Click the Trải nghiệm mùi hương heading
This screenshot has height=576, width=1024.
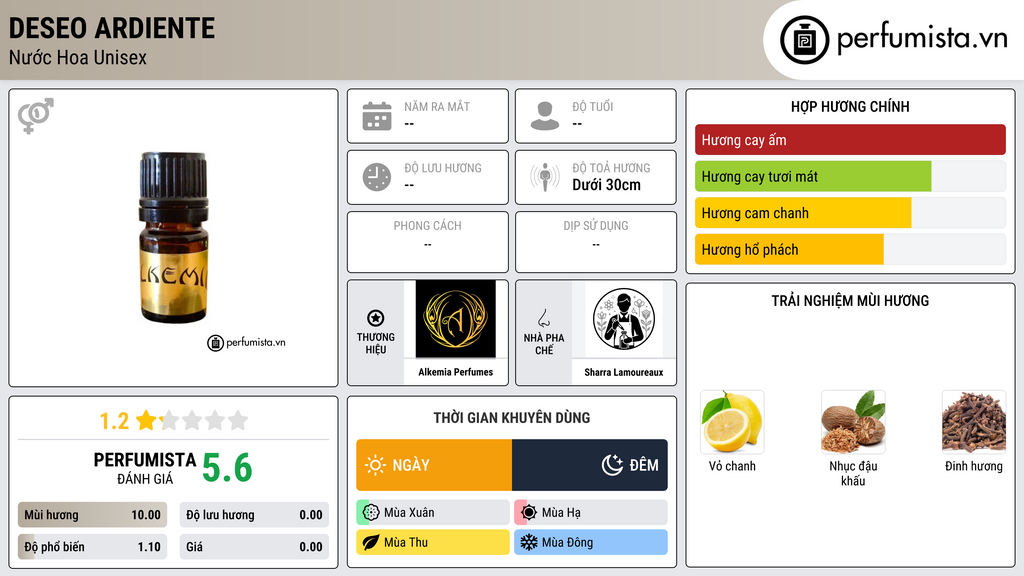click(x=850, y=300)
